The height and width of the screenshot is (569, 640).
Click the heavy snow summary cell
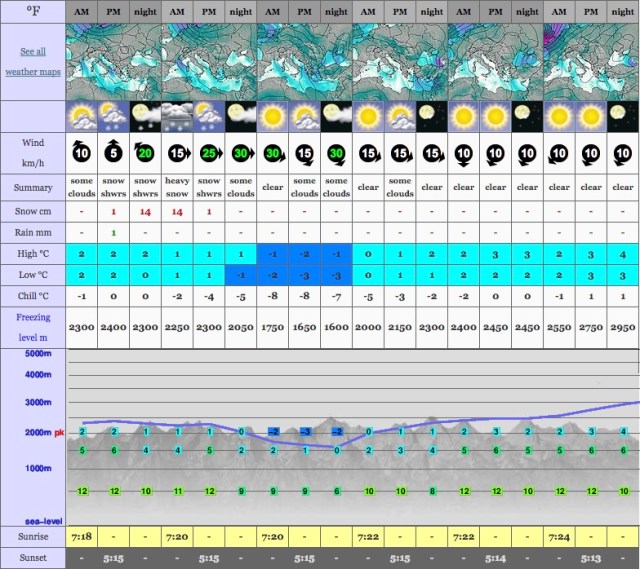point(177,187)
